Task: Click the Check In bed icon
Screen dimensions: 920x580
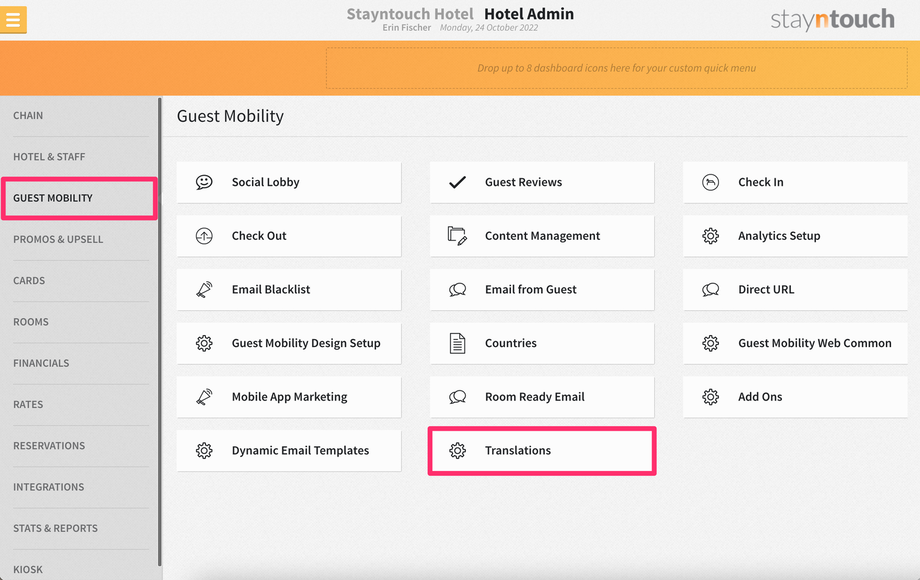Action: pyautogui.click(x=711, y=182)
